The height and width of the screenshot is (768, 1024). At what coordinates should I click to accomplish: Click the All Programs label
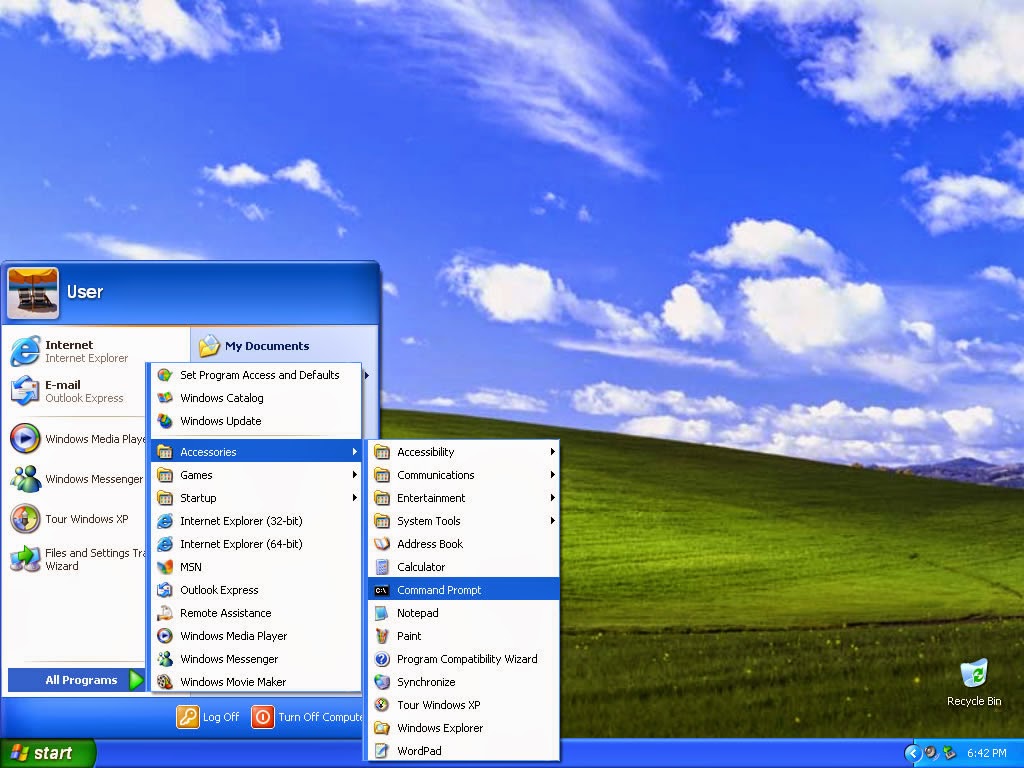pos(81,680)
